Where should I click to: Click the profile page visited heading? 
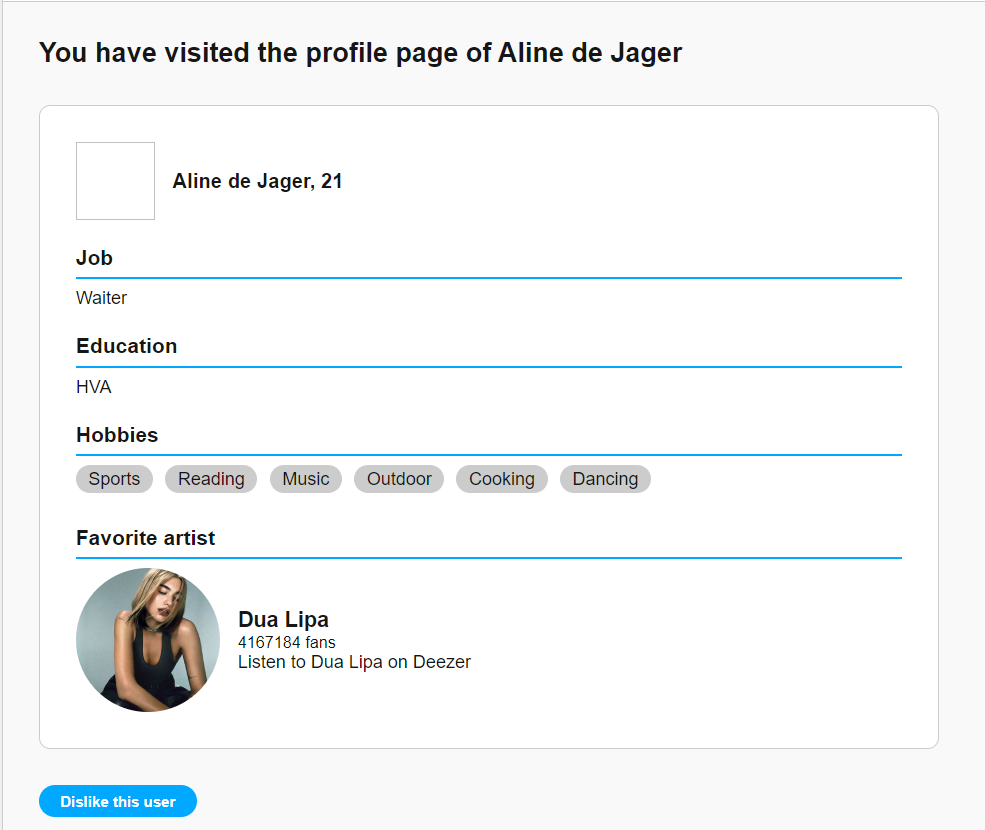click(x=360, y=53)
